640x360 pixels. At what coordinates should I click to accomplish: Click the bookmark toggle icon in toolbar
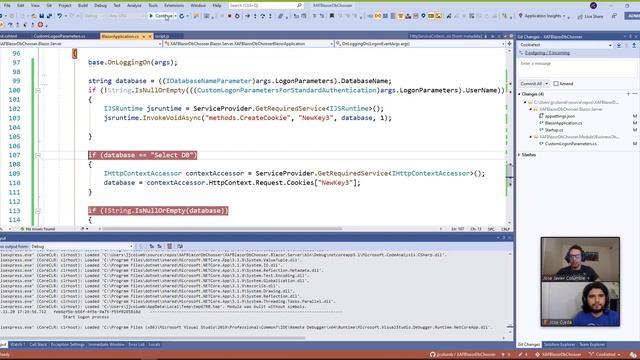pyautogui.click(x=332, y=16)
